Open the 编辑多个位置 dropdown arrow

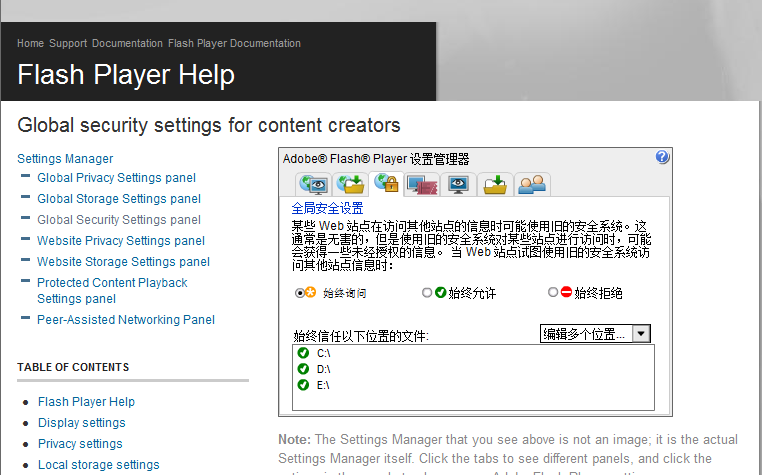(641, 334)
